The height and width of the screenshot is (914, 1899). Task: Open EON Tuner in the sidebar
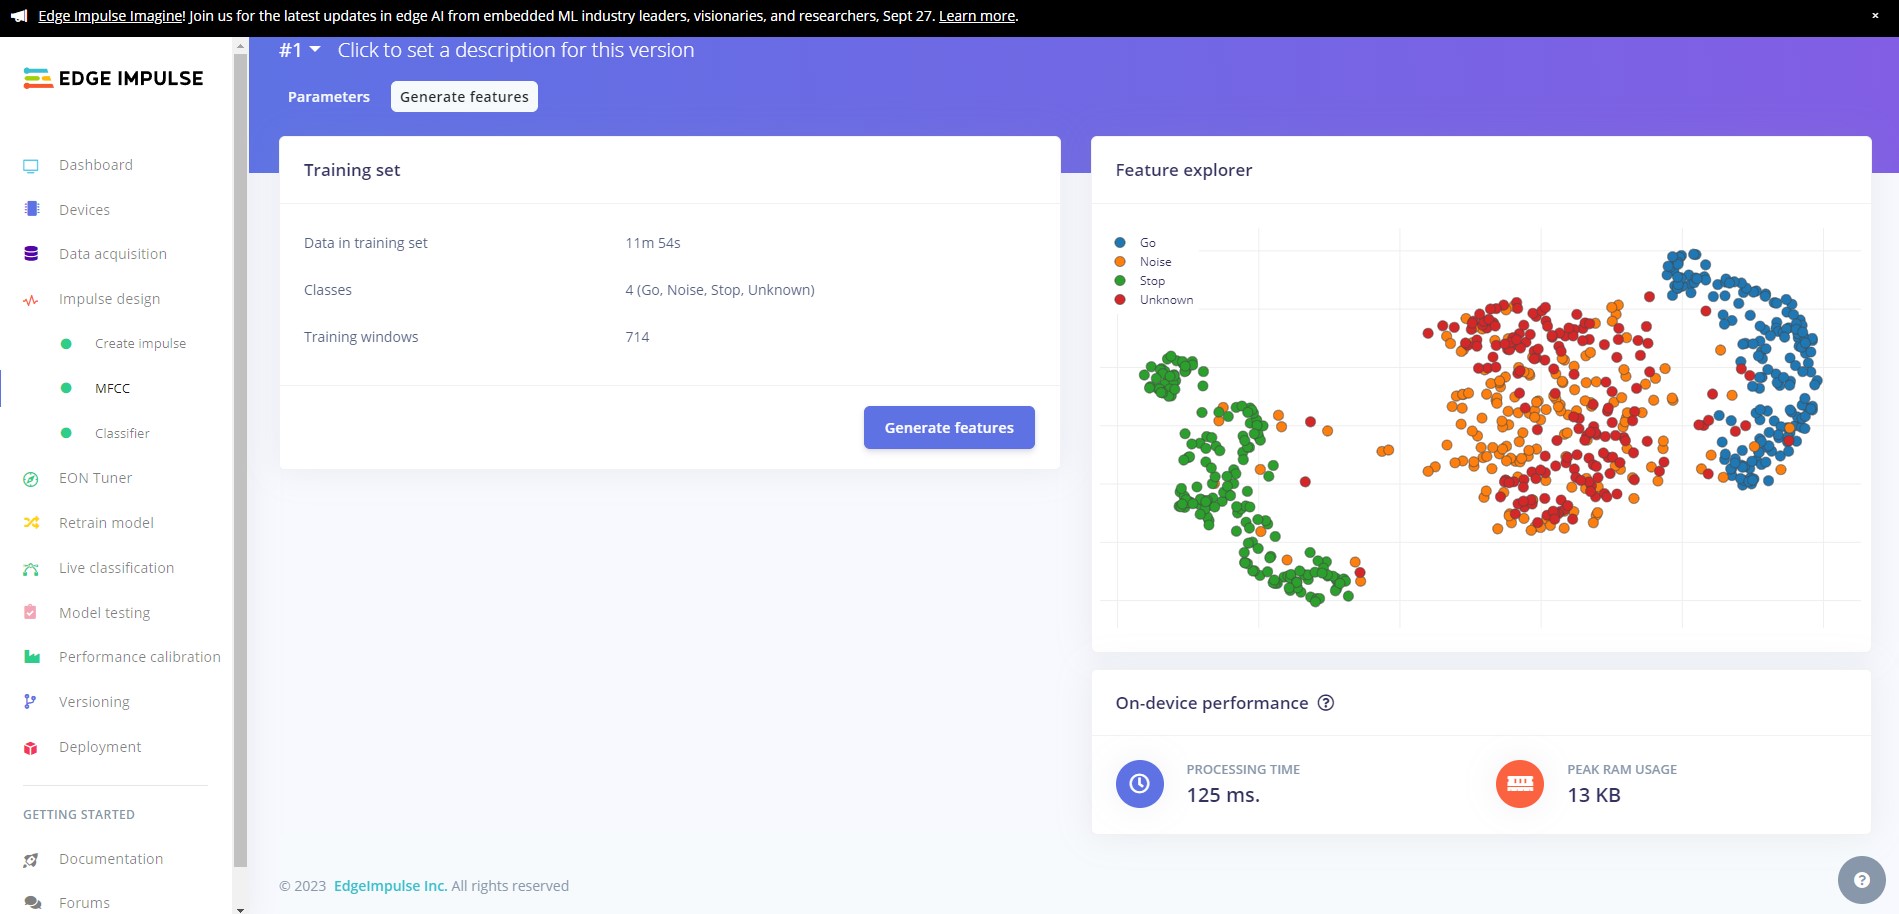point(95,478)
